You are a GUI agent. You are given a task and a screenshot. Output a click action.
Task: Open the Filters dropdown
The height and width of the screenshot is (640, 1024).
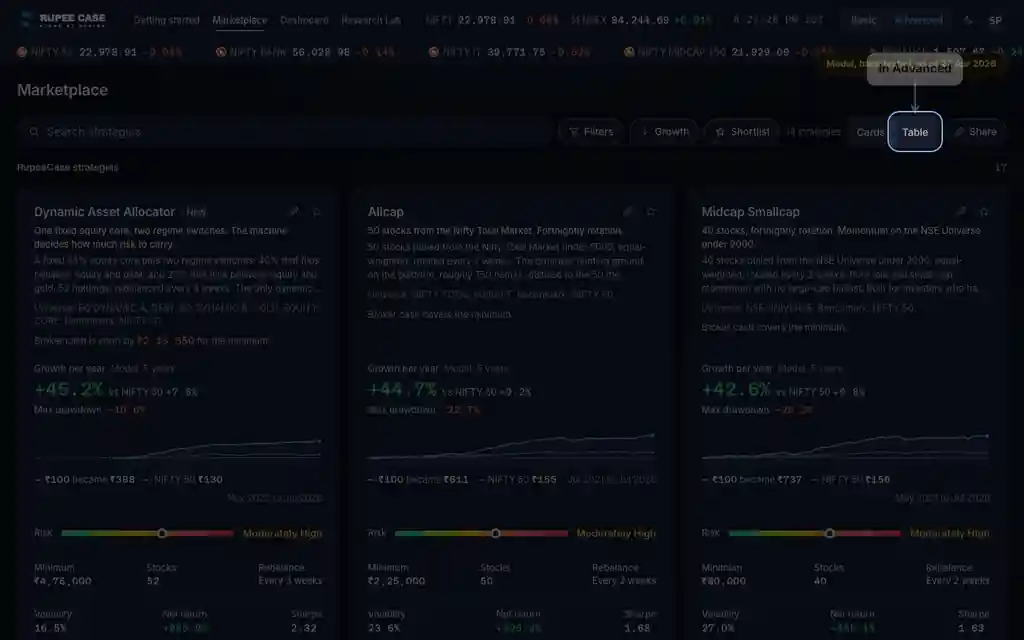coord(591,132)
